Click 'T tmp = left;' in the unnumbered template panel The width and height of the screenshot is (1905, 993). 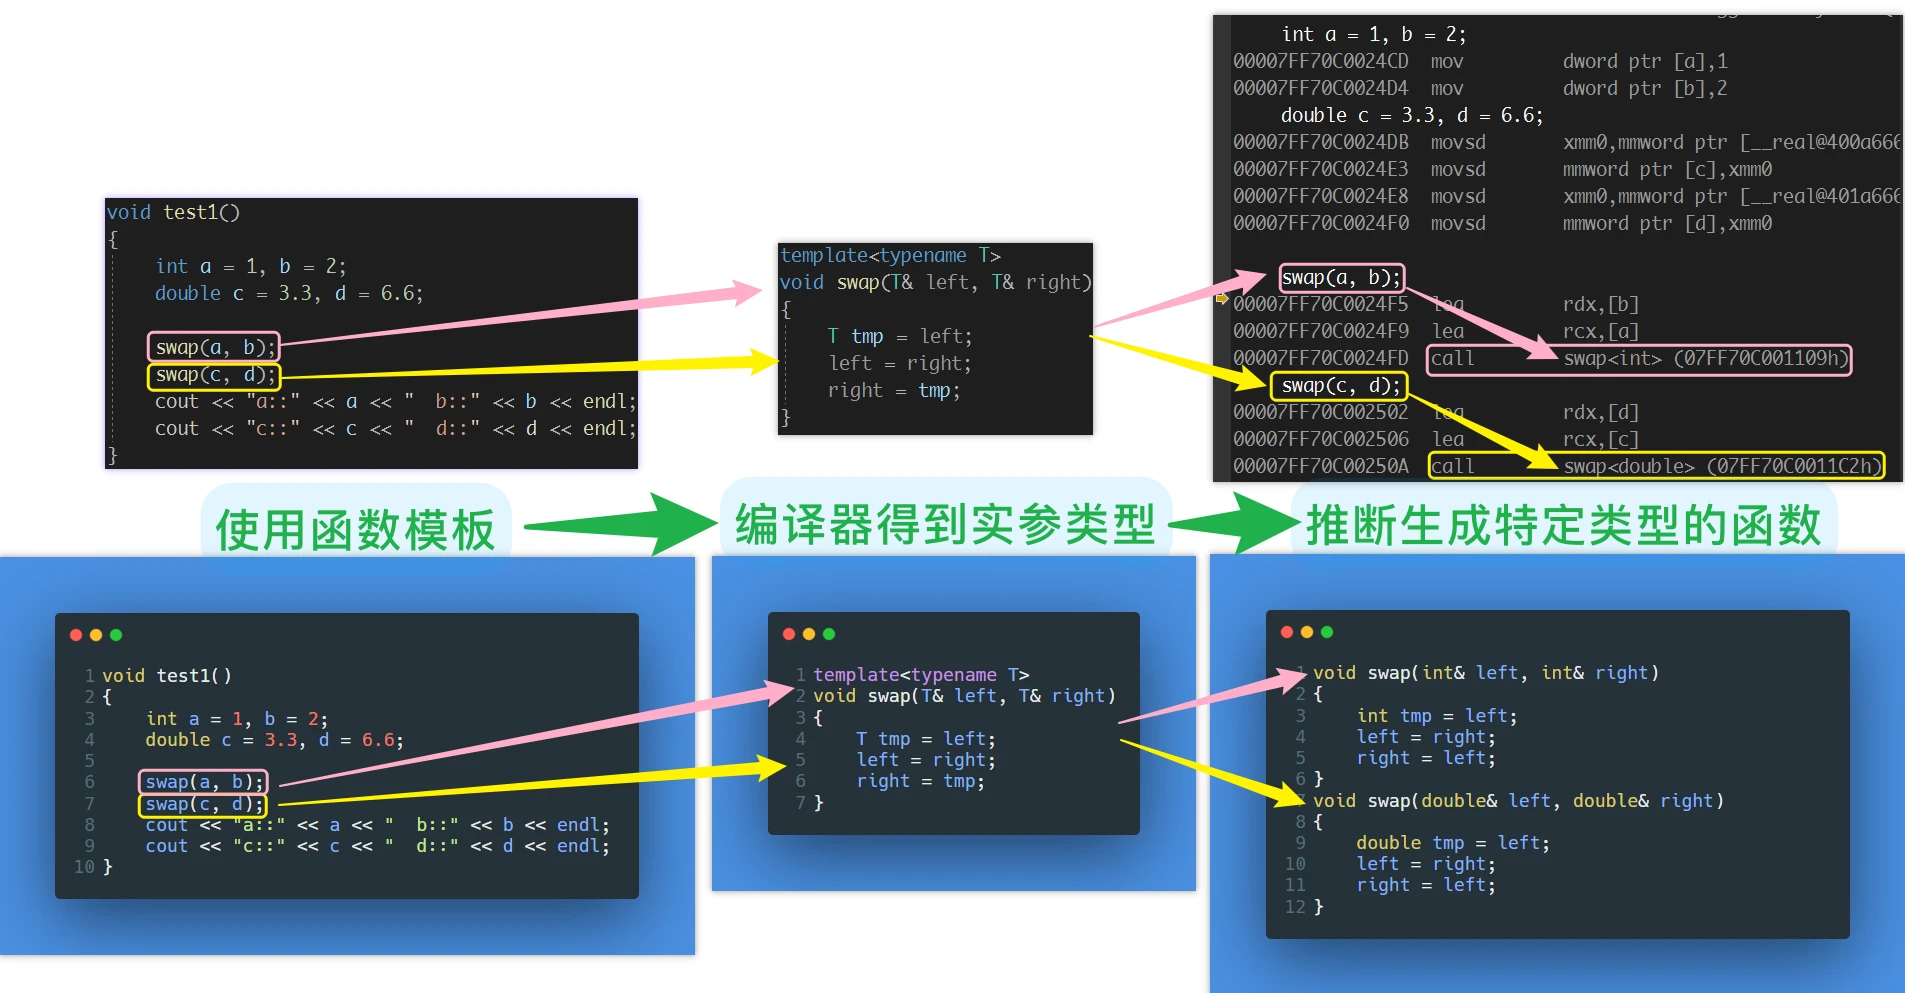coord(899,336)
